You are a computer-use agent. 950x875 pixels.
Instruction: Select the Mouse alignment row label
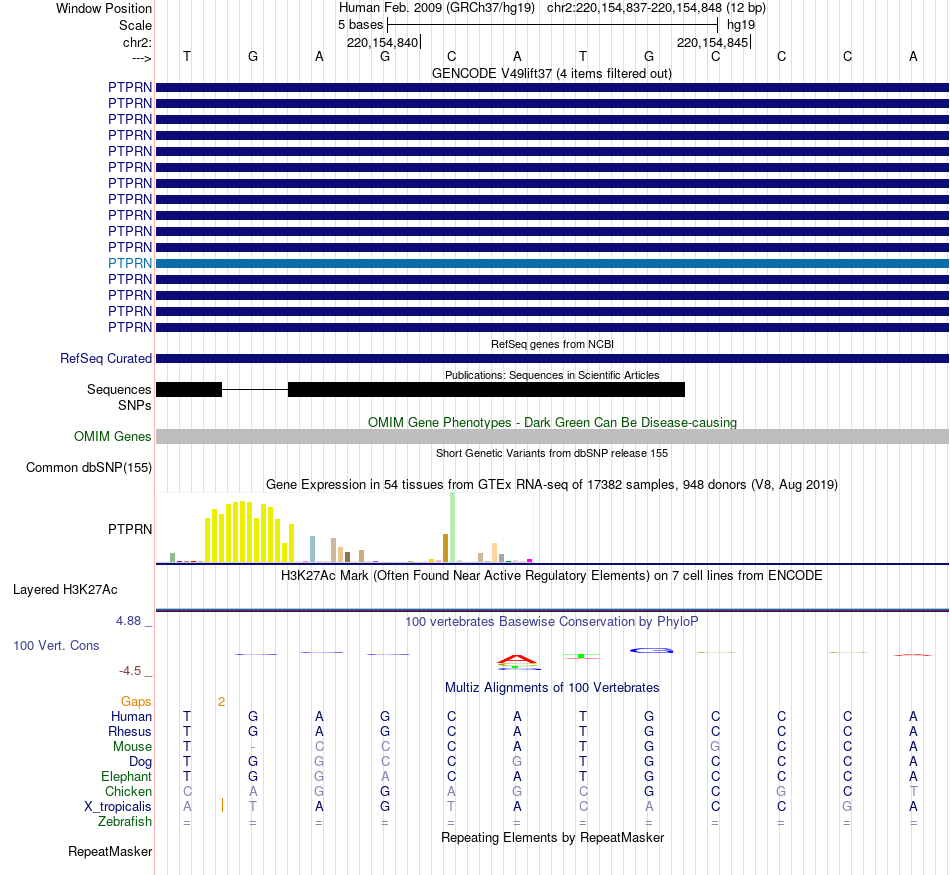point(132,747)
